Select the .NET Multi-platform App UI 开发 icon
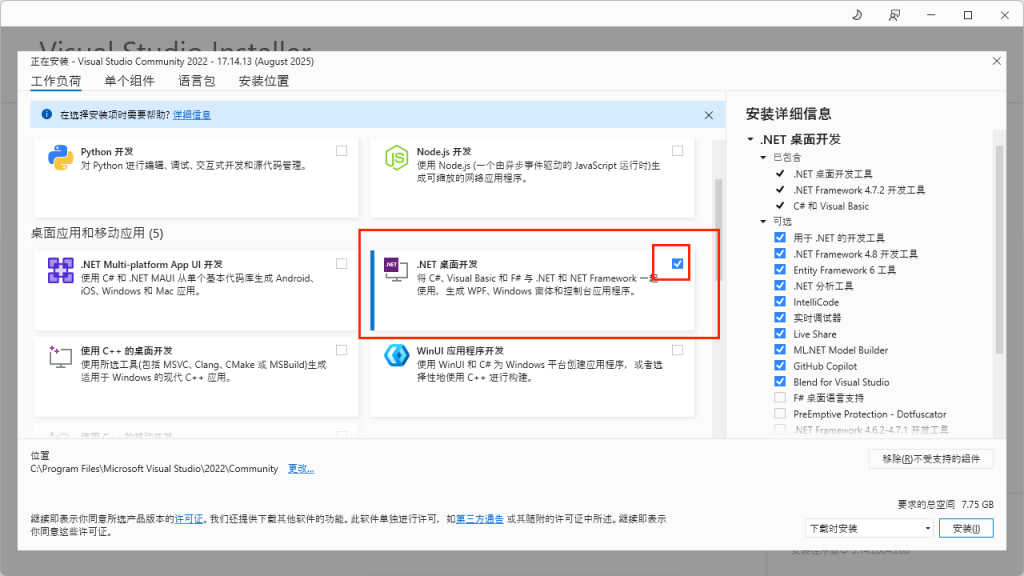The image size is (1024, 576). pos(60,270)
